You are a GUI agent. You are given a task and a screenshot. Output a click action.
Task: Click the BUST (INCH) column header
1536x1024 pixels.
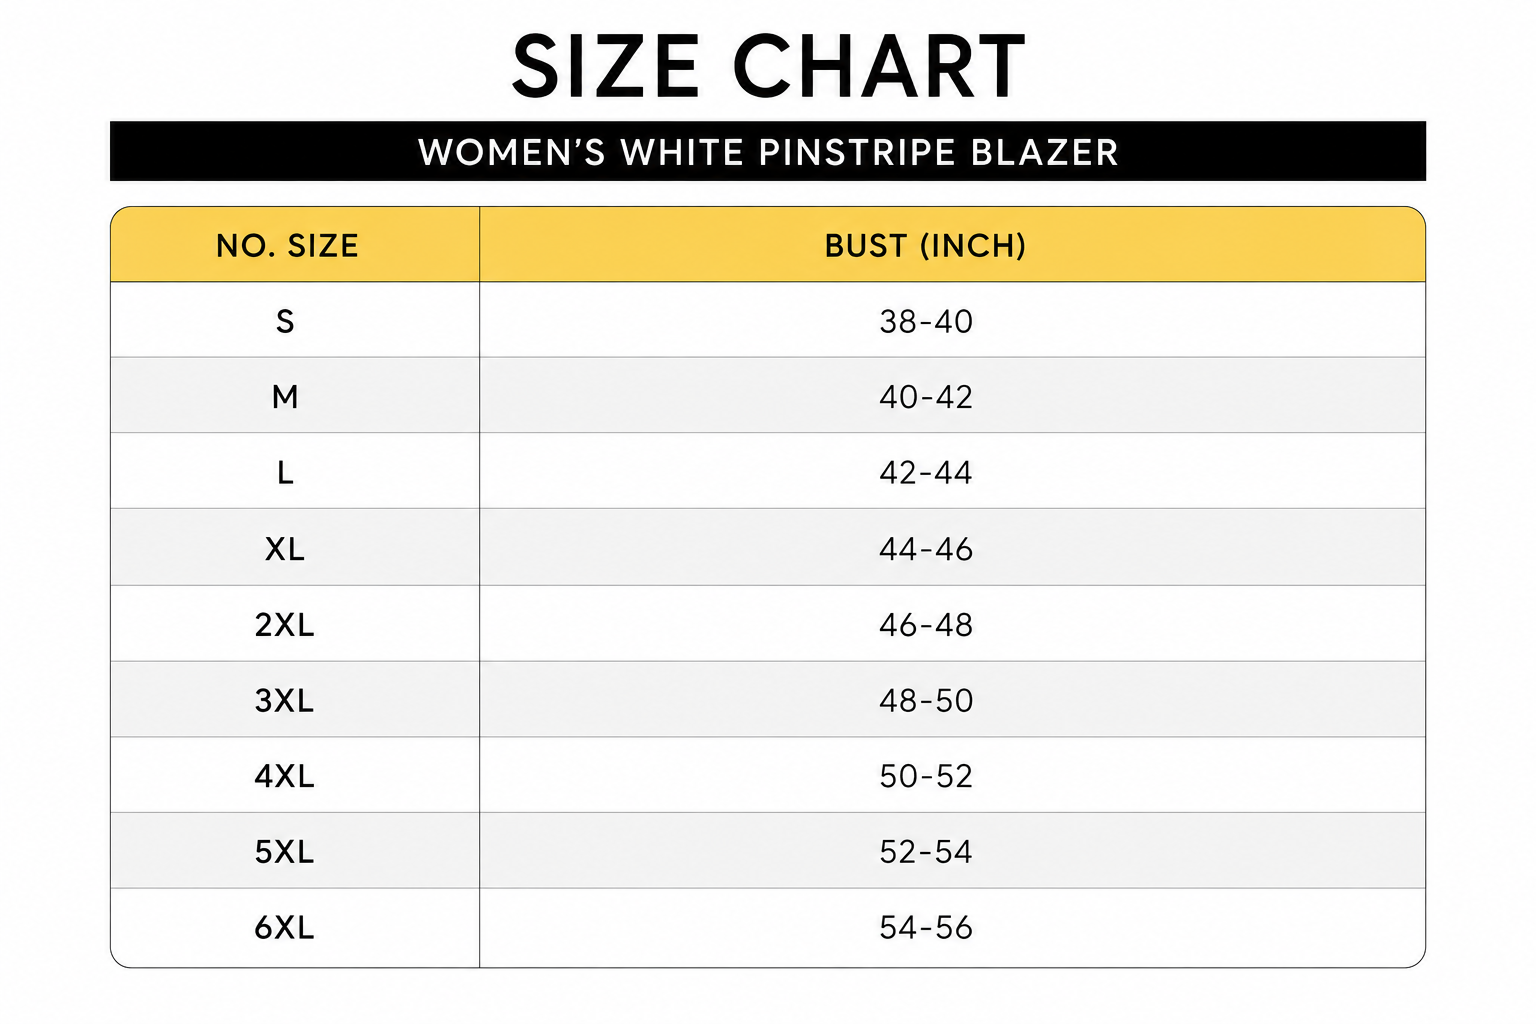coord(925,246)
